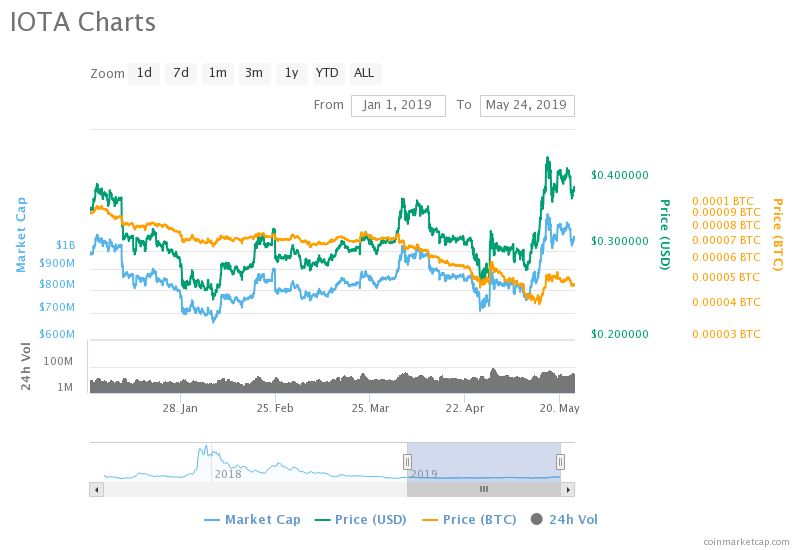Image resolution: width=800 pixels, height=550 pixels.
Task: Click the Price (BTC) axis title
Action: (x=778, y=235)
